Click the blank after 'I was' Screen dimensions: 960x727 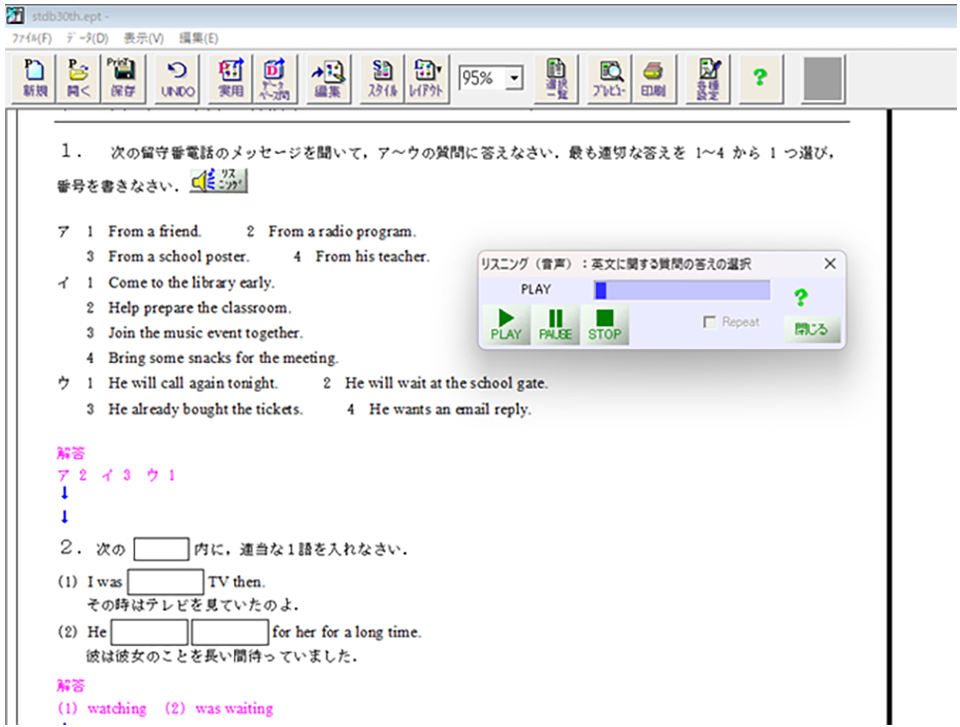coord(165,581)
